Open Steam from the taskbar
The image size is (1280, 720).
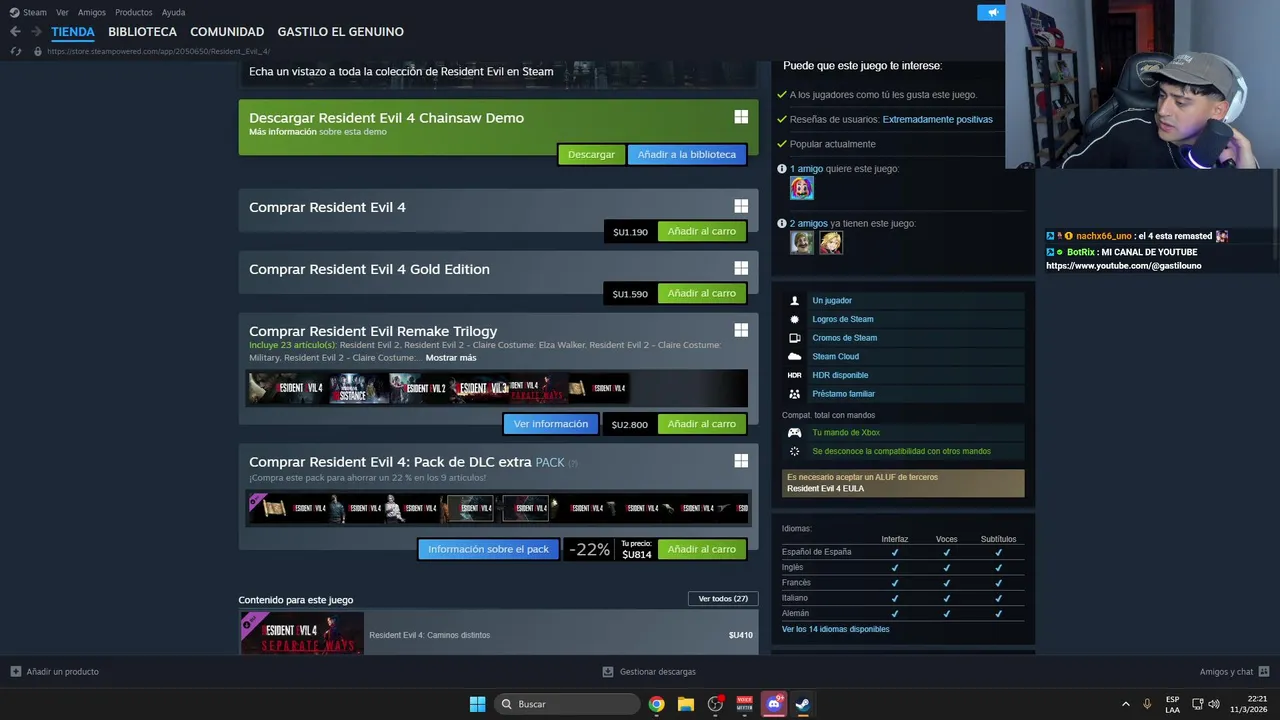tap(803, 704)
